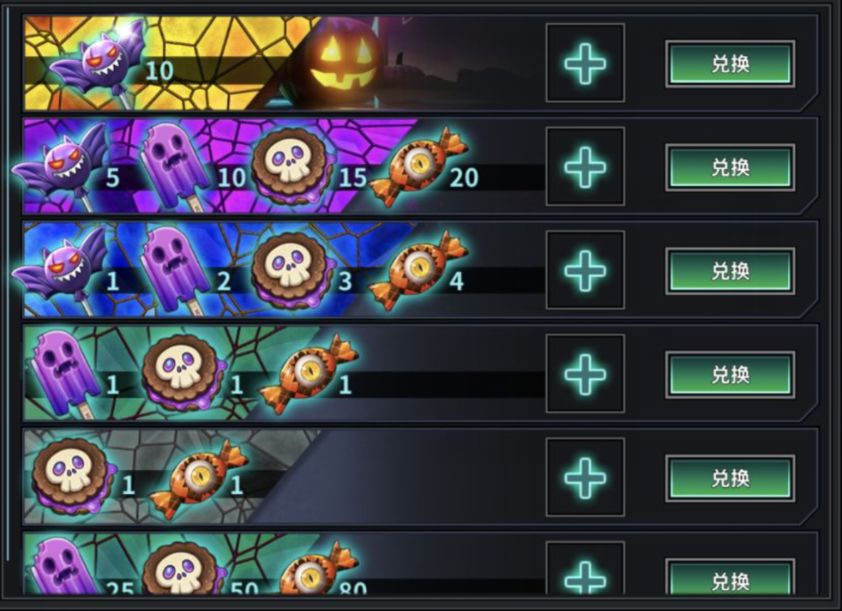Click the plus slot in the gray row
The width and height of the screenshot is (842, 611).
point(585,477)
